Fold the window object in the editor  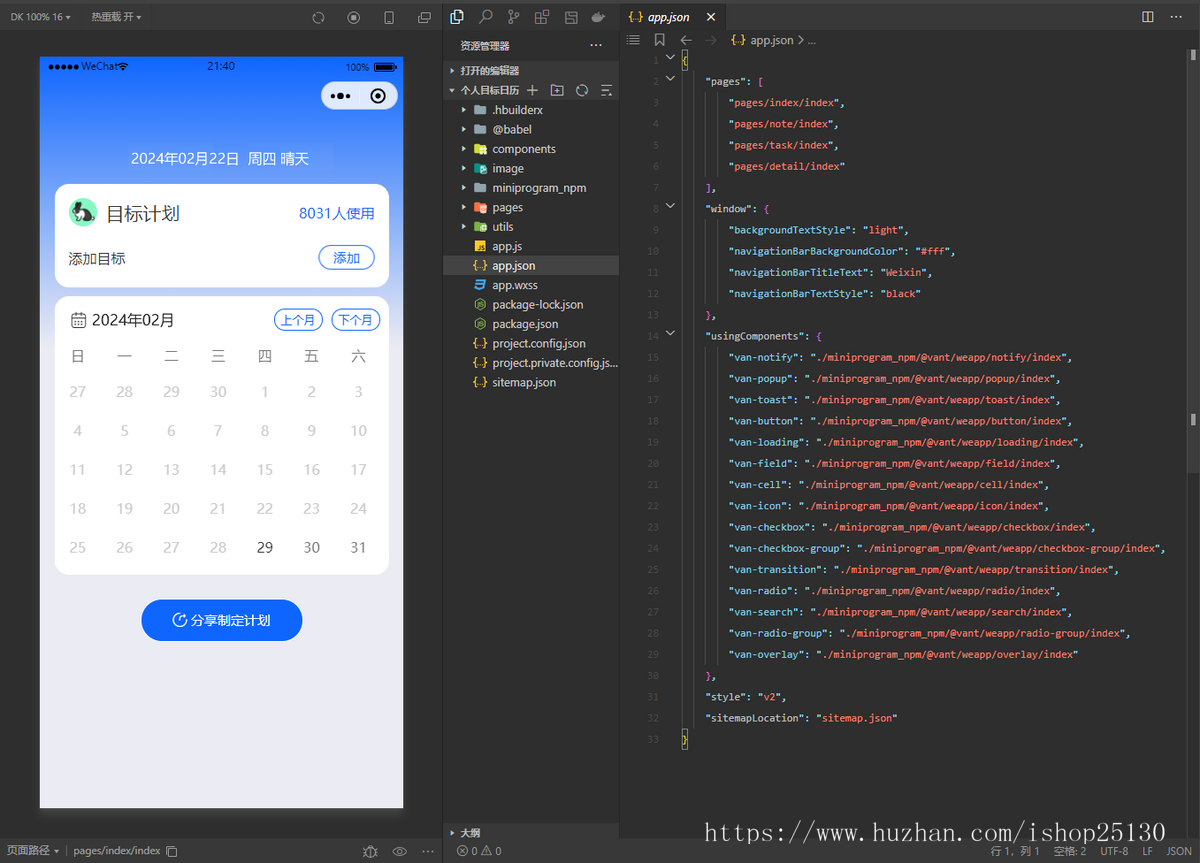pos(670,208)
